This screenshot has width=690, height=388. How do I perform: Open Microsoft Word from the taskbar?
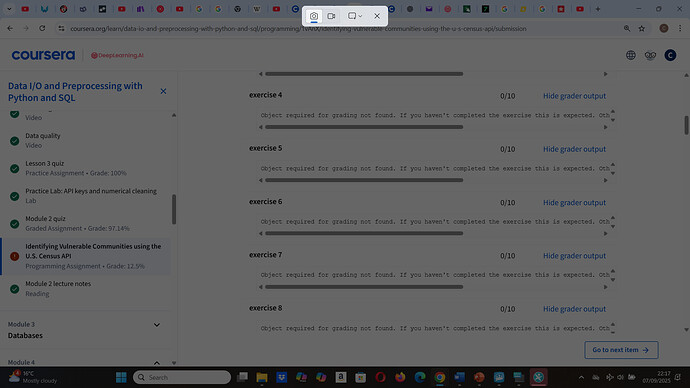(459, 377)
